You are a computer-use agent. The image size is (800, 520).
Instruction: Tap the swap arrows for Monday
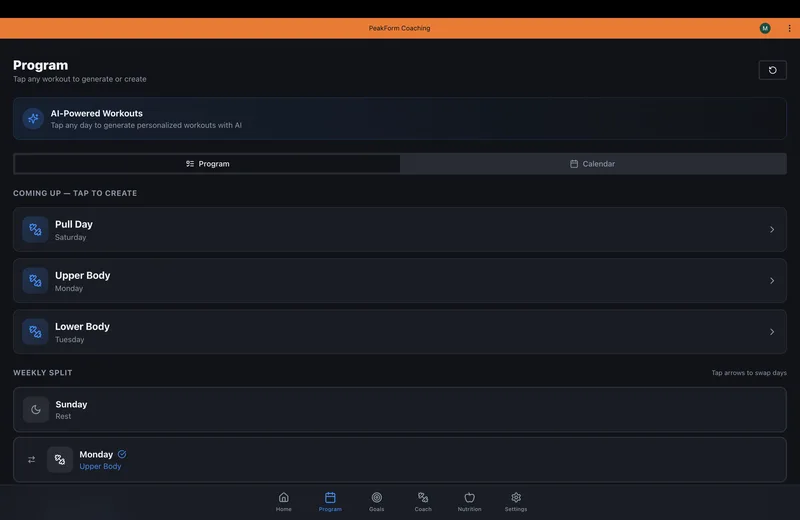click(32, 459)
